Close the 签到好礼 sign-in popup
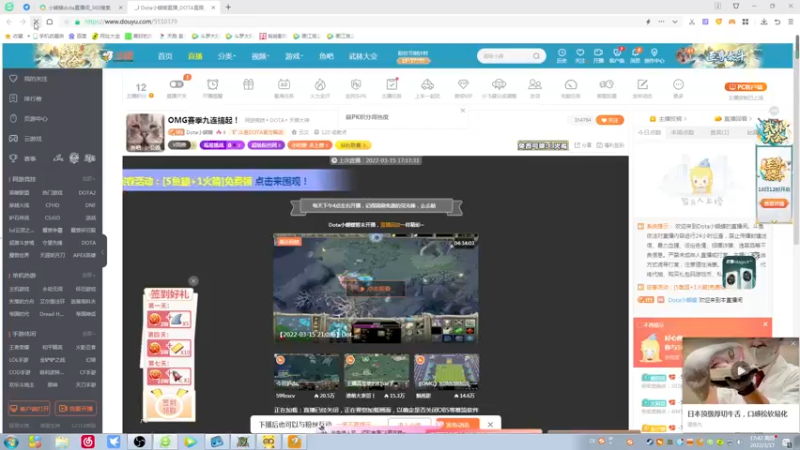Viewport: 800px width, 450px height. (193, 281)
